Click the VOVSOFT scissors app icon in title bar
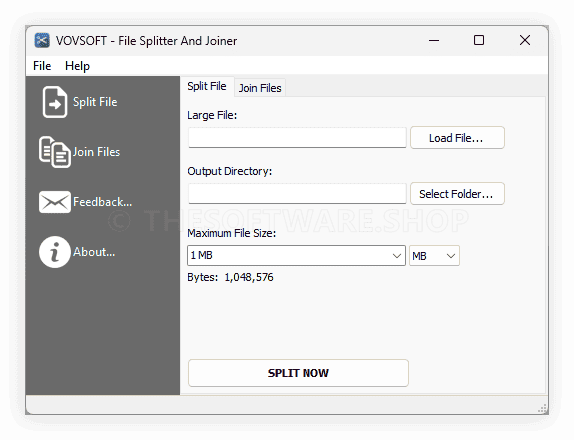 [x=42, y=40]
